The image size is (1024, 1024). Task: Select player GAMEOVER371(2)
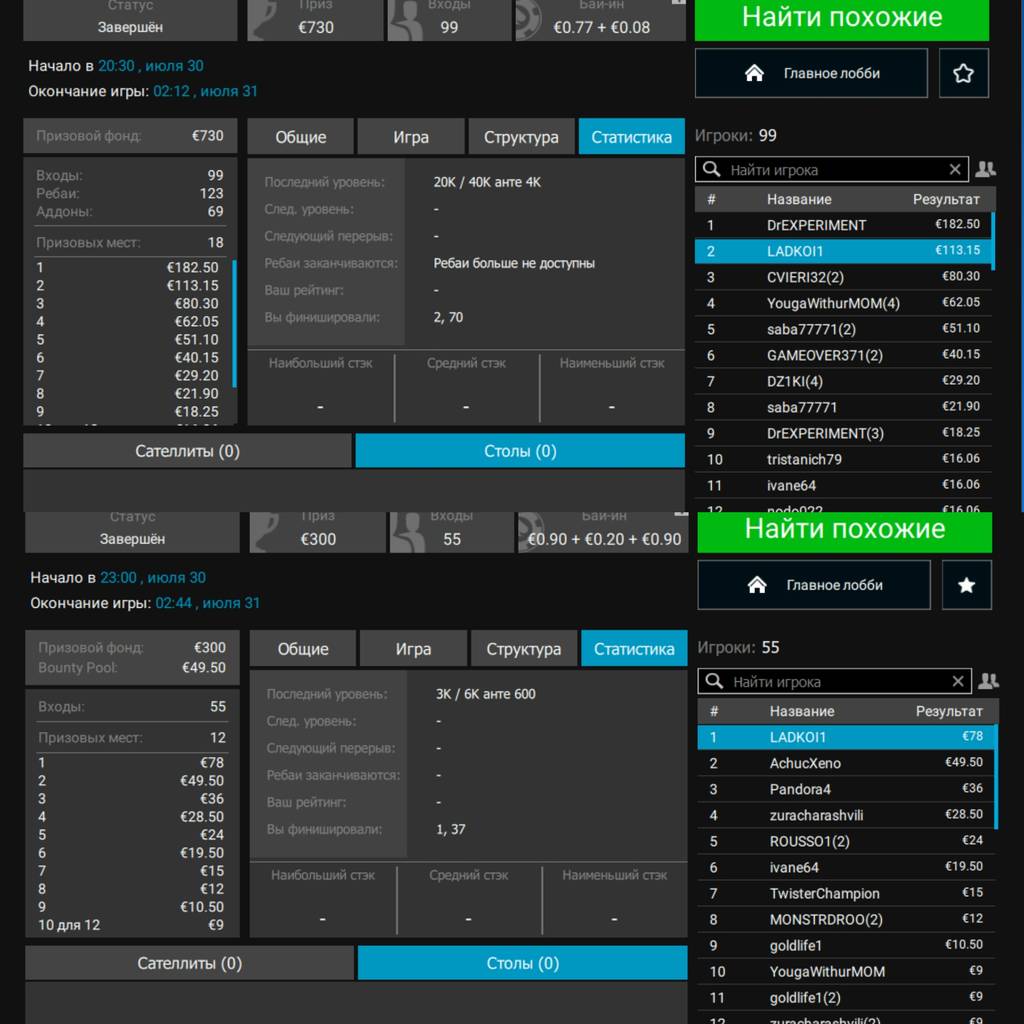coord(842,355)
